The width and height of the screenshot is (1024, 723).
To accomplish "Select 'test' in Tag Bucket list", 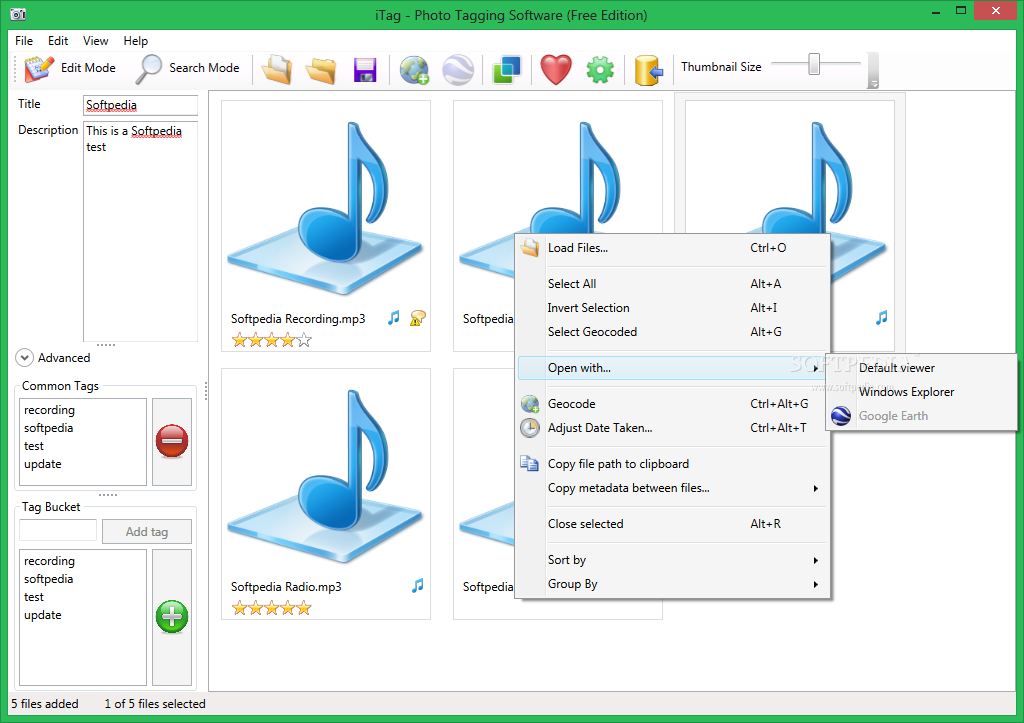I will click(34, 597).
